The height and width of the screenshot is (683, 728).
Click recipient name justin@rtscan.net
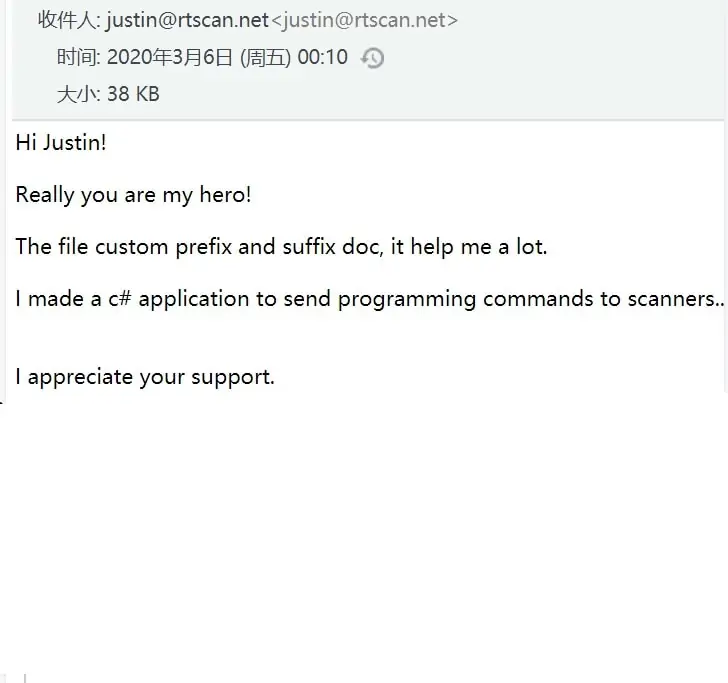coord(187,19)
